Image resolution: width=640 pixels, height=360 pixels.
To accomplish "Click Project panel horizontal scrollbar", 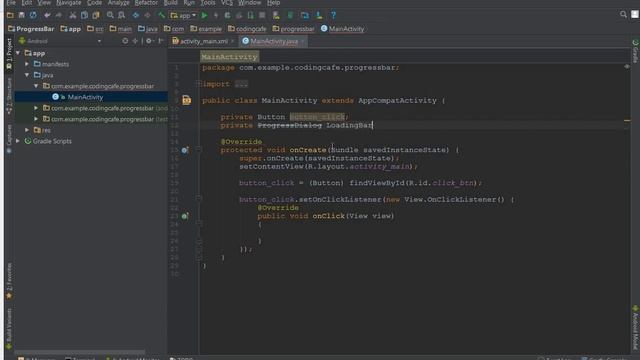I will click(80, 351).
